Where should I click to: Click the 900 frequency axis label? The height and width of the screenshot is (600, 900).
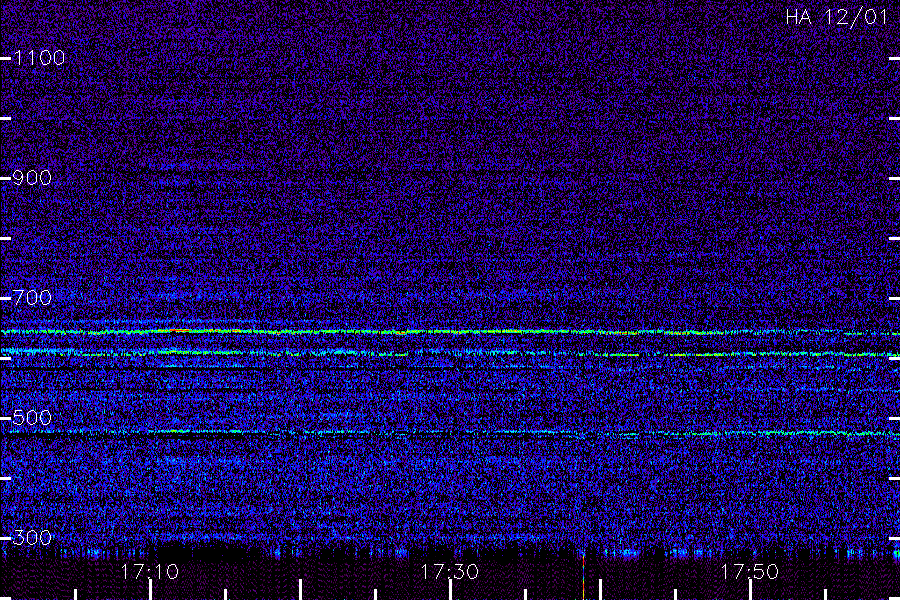tap(32, 178)
